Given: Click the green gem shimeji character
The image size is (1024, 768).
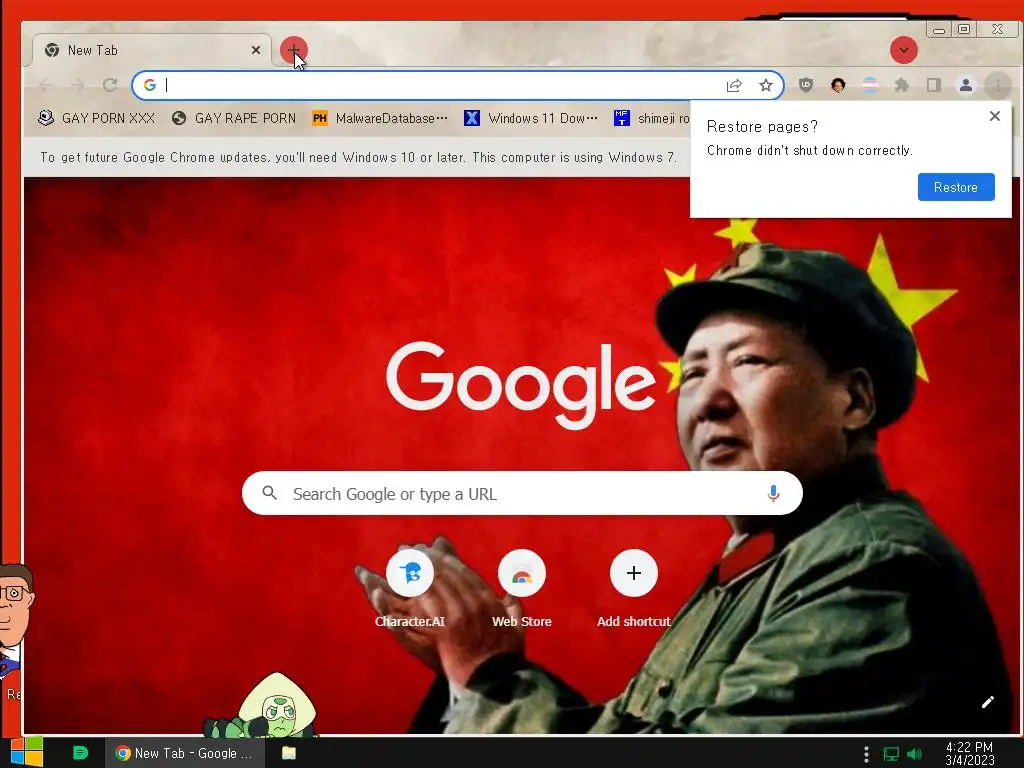Looking at the screenshot, I should click(x=264, y=707).
